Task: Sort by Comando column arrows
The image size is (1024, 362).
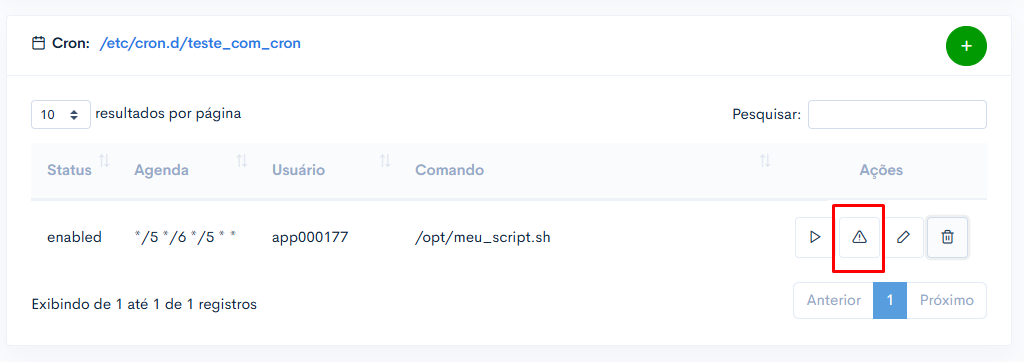Action: click(765, 161)
